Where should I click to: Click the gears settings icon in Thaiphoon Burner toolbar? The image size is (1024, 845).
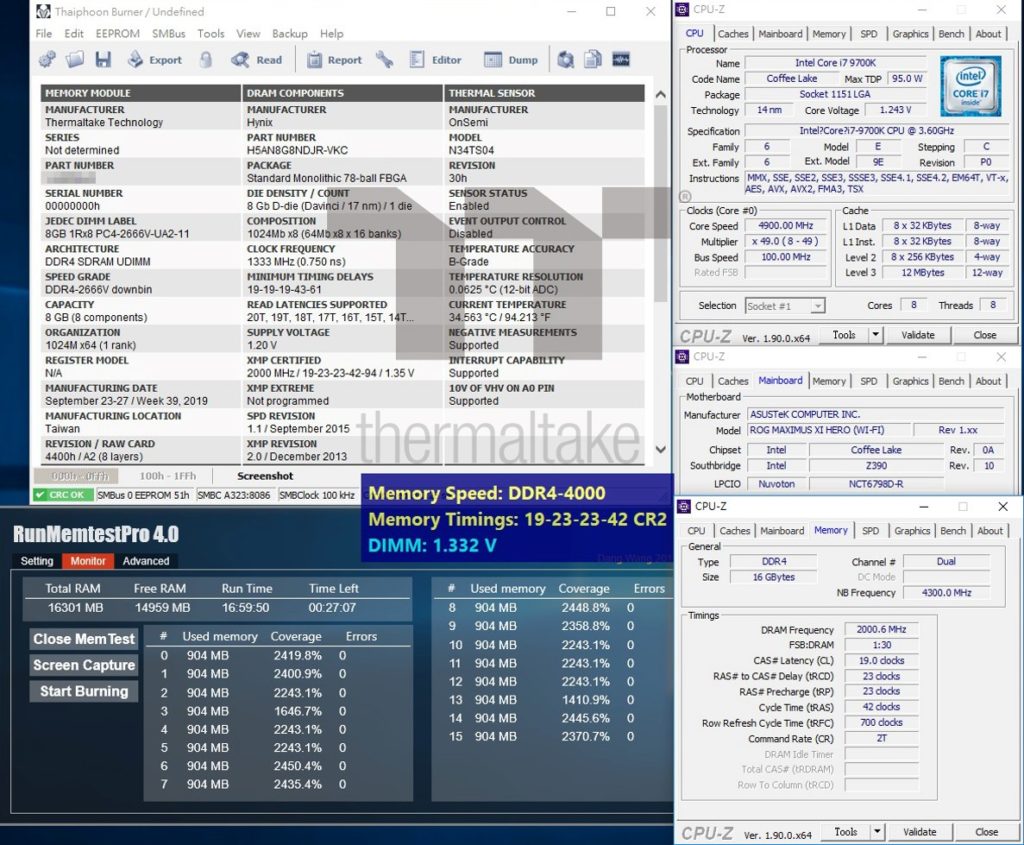click(x=47, y=59)
